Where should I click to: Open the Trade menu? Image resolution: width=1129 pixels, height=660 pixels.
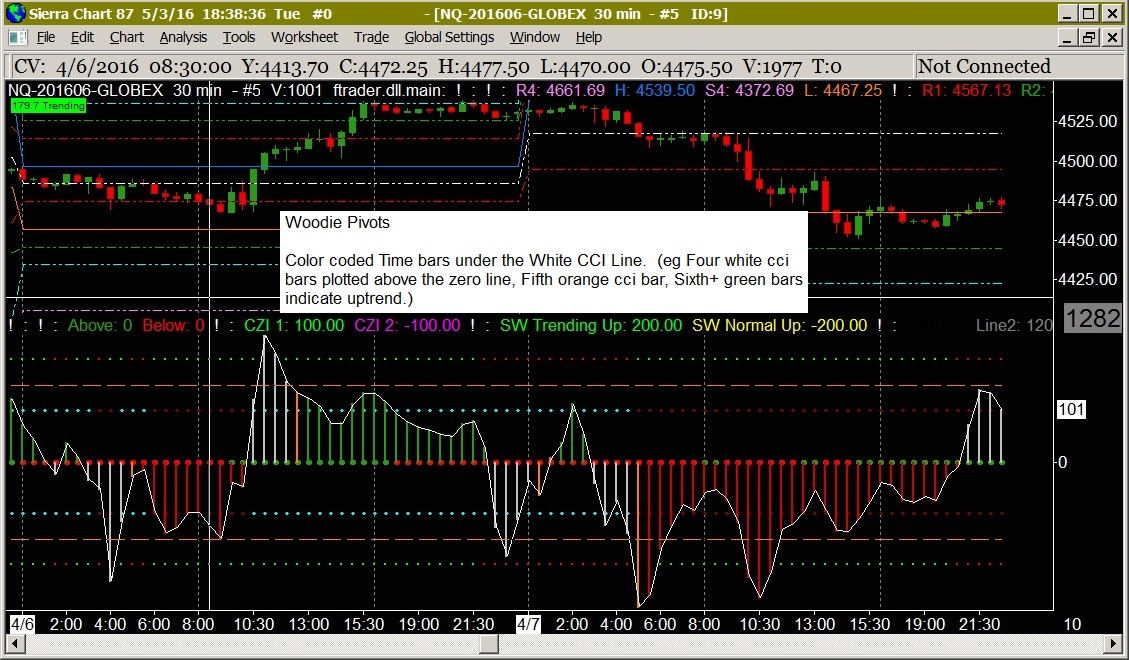coord(371,37)
